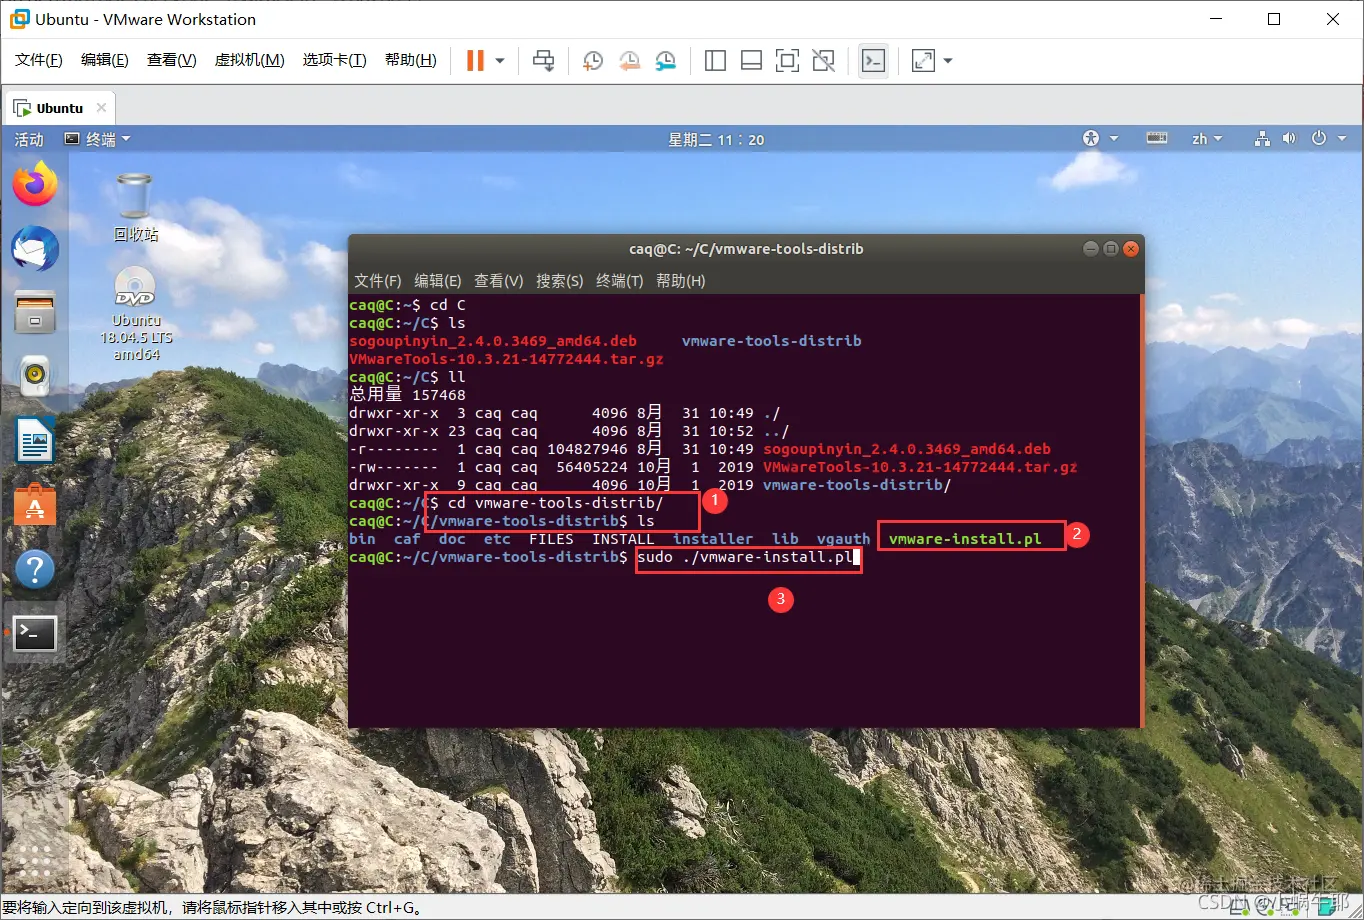Open the Help icon in the dock
Image resolution: width=1364 pixels, height=920 pixels.
(35, 569)
